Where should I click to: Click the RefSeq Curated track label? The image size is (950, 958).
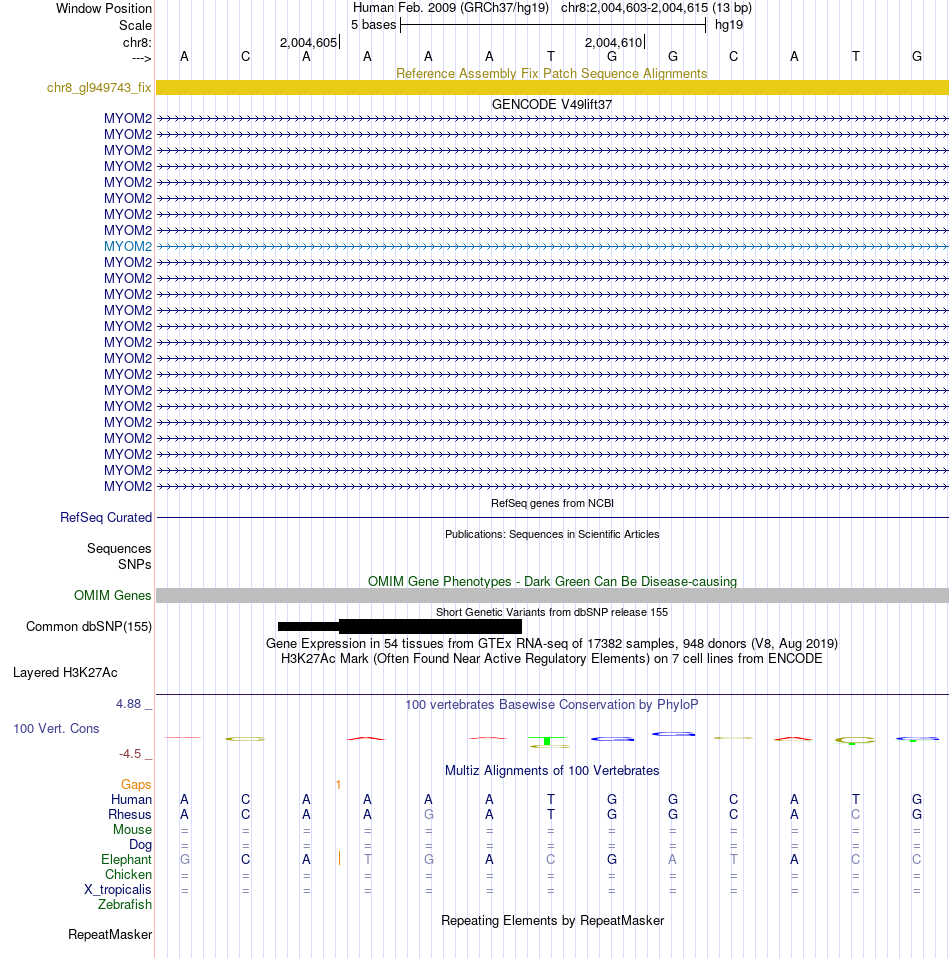coord(106,517)
